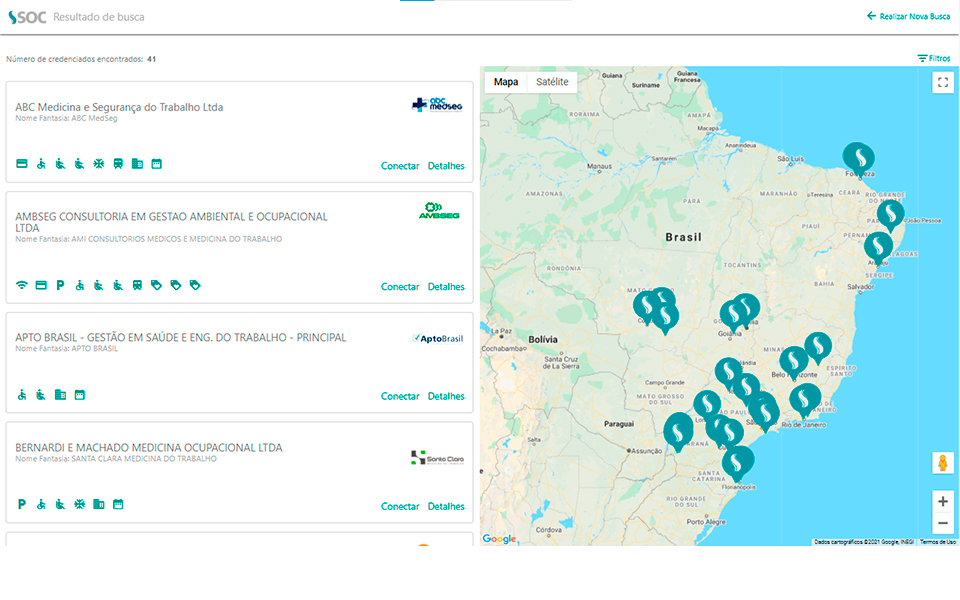Viewport: 960px width, 600px height.
Task: Click the calendar icon on the APTO BRASIL card
Action: (80, 395)
